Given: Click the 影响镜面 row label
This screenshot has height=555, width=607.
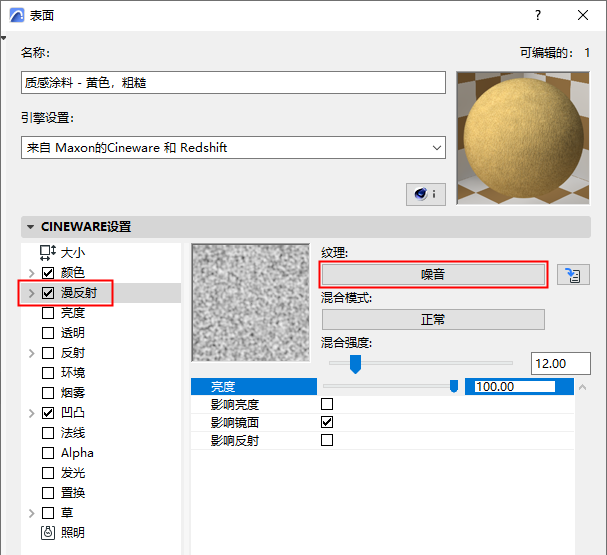Looking at the screenshot, I should [x=235, y=422].
